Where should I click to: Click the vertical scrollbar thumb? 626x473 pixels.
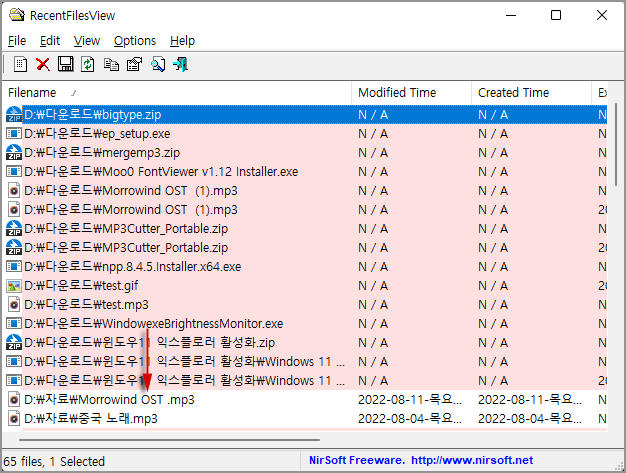click(x=616, y=144)
